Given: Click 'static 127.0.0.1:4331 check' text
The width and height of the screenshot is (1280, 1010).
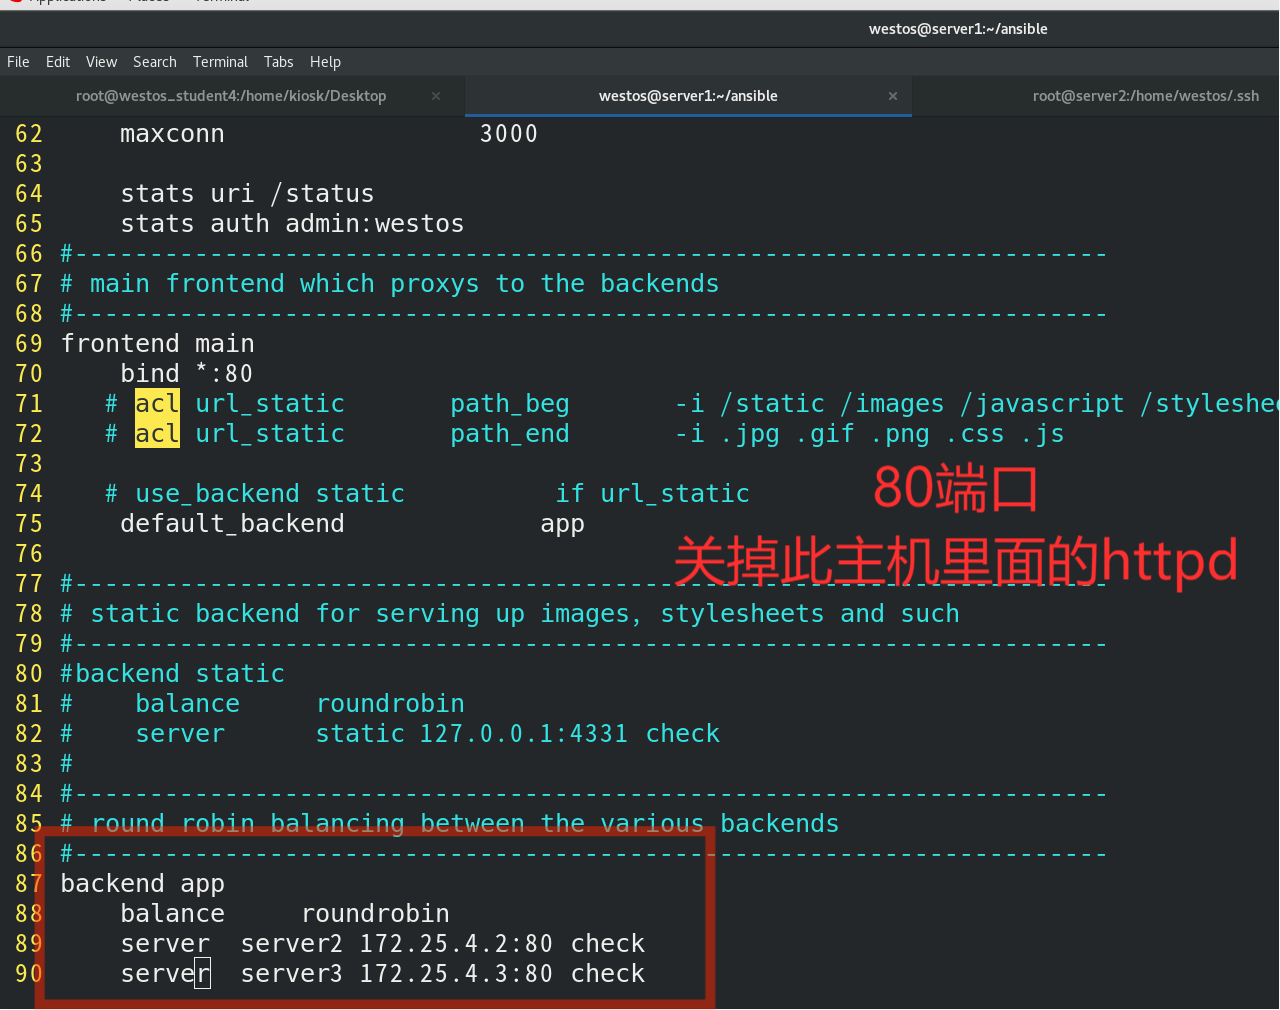Looking at the screenshot, I should (x=518, y=734).
